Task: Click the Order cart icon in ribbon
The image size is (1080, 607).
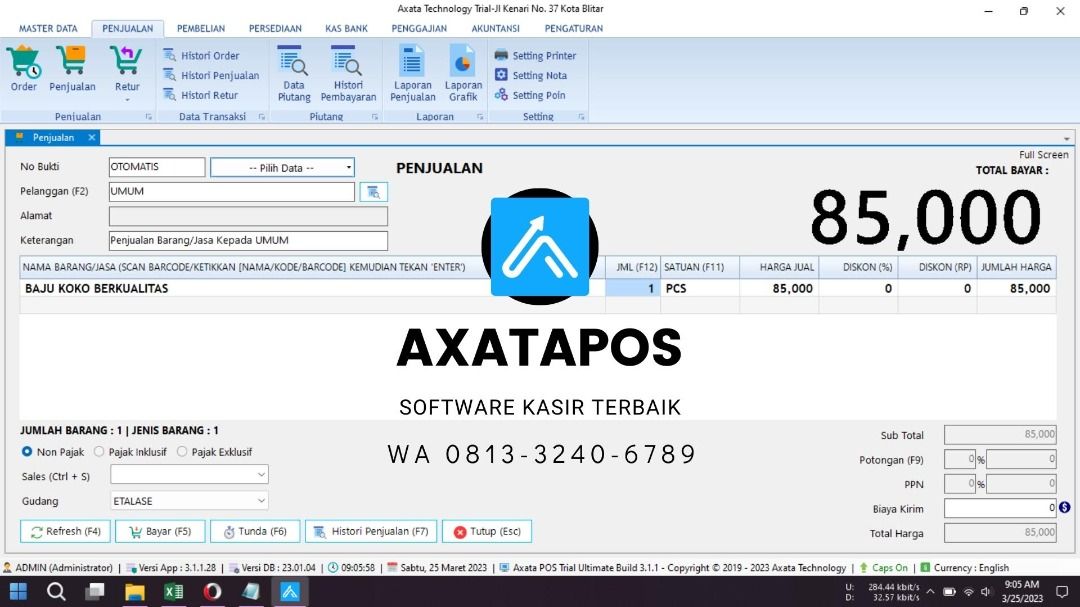Action: click(23, 64)
